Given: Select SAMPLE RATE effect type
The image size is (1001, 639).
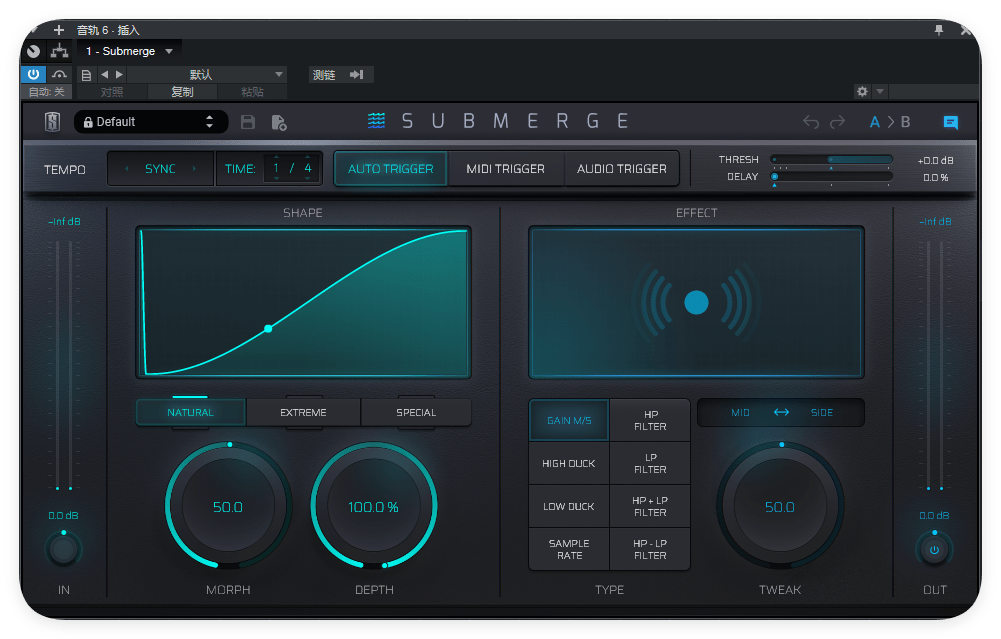Looking at the screenshot, I should point(569,549).
